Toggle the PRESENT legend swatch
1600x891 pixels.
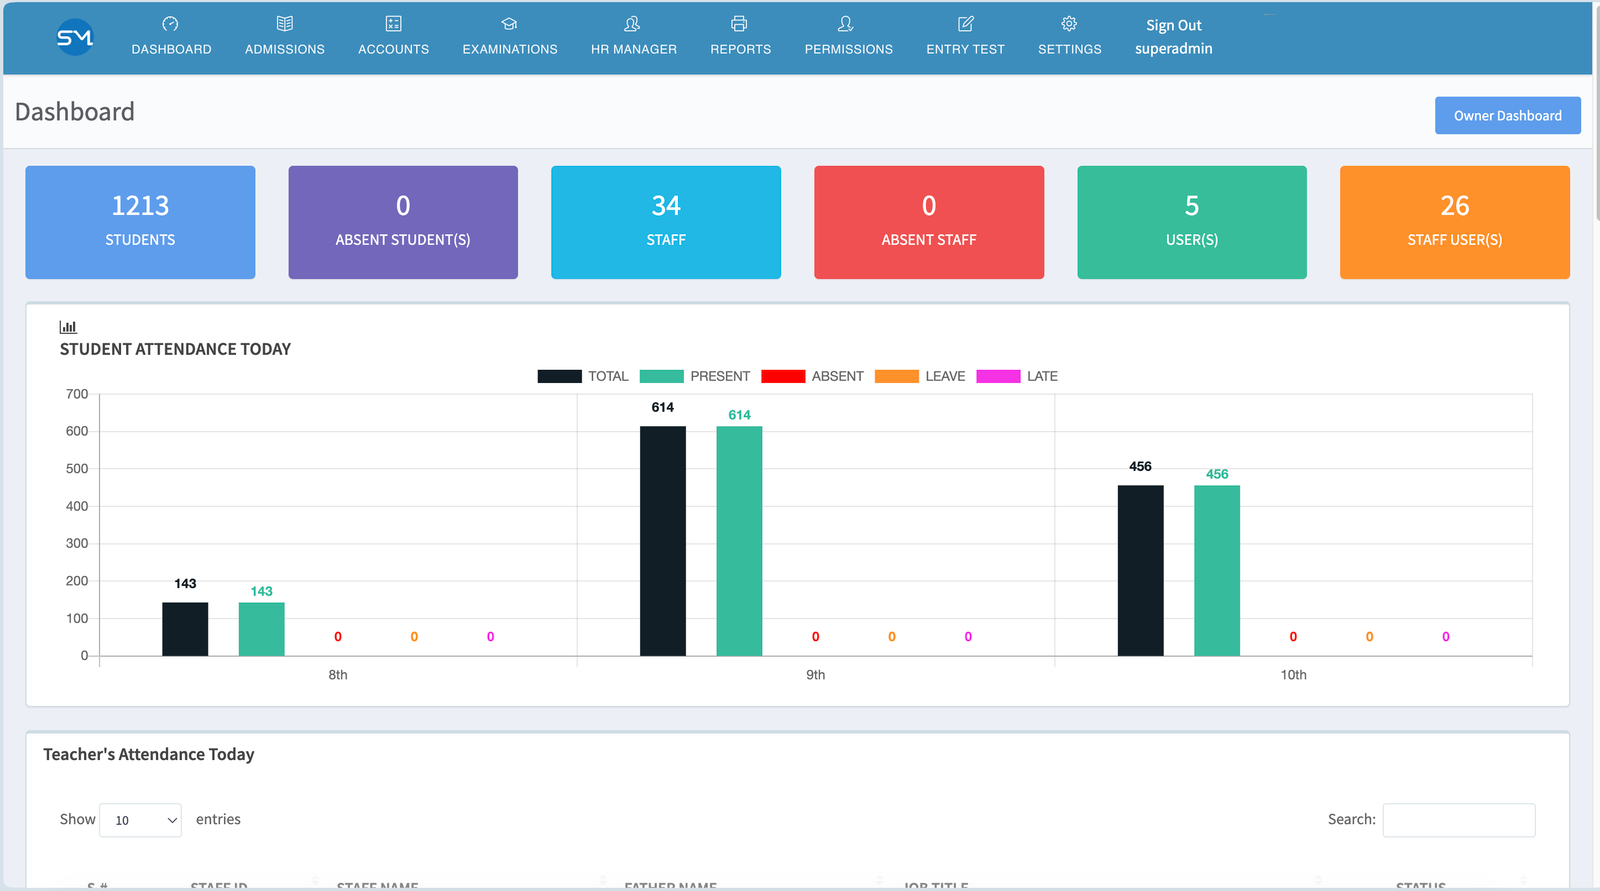[x=662, y=377]
